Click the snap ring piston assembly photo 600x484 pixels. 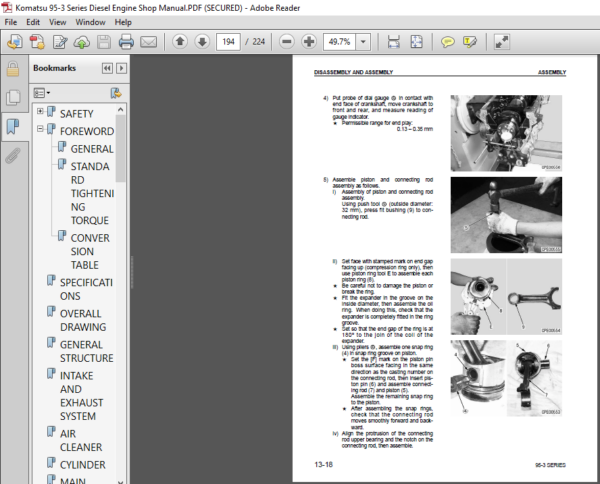[506, 378]
